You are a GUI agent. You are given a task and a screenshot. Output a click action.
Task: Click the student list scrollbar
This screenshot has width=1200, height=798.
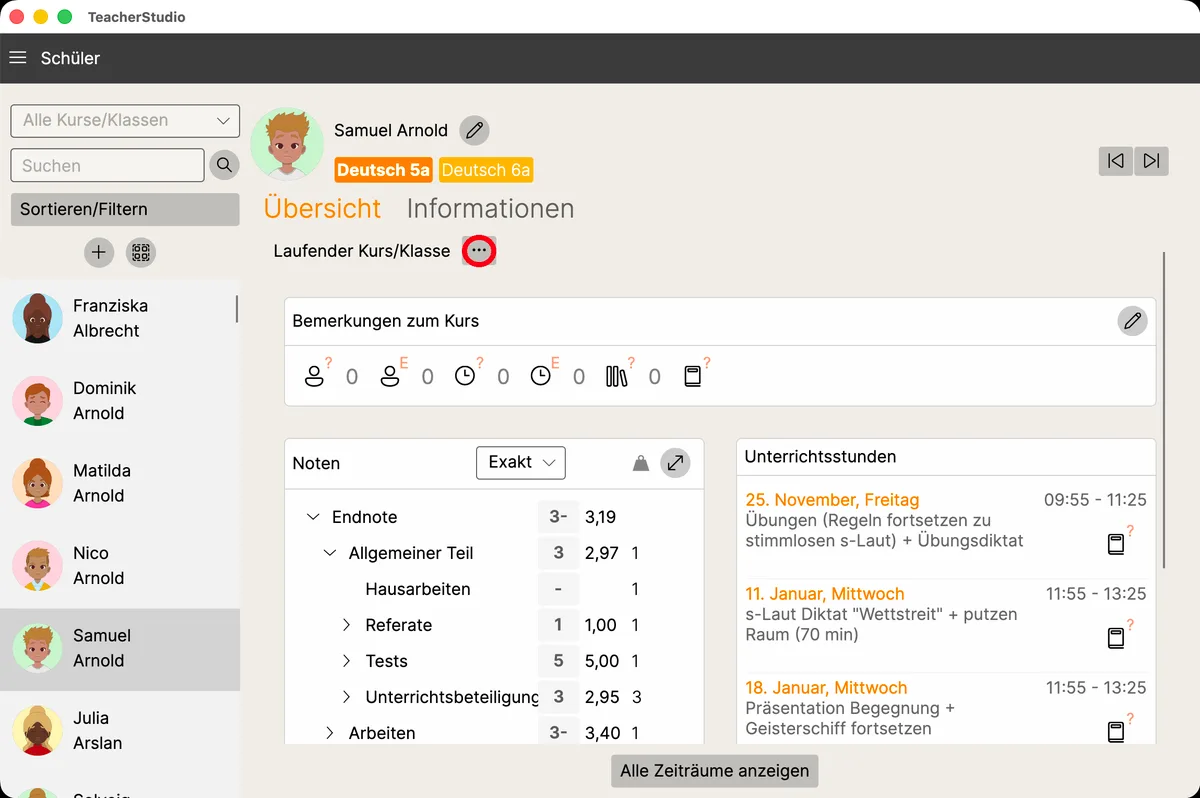pyautogui.click(x=237, y=309)
